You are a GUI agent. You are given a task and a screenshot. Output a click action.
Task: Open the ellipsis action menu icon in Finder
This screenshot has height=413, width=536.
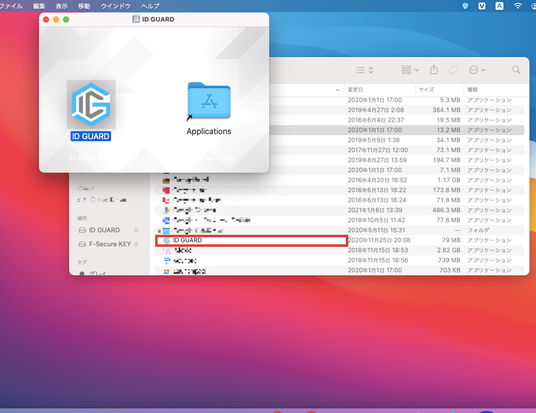coord(473,70)
